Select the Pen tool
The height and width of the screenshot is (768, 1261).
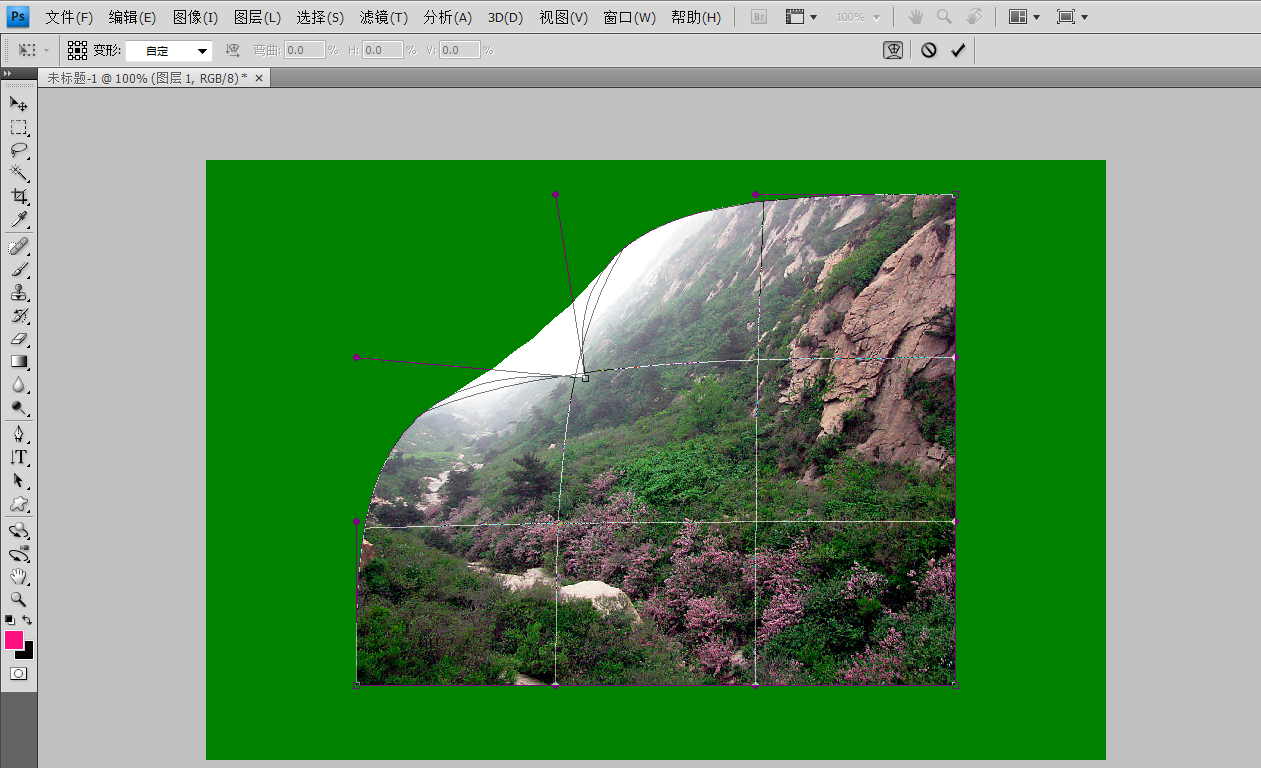18,434
